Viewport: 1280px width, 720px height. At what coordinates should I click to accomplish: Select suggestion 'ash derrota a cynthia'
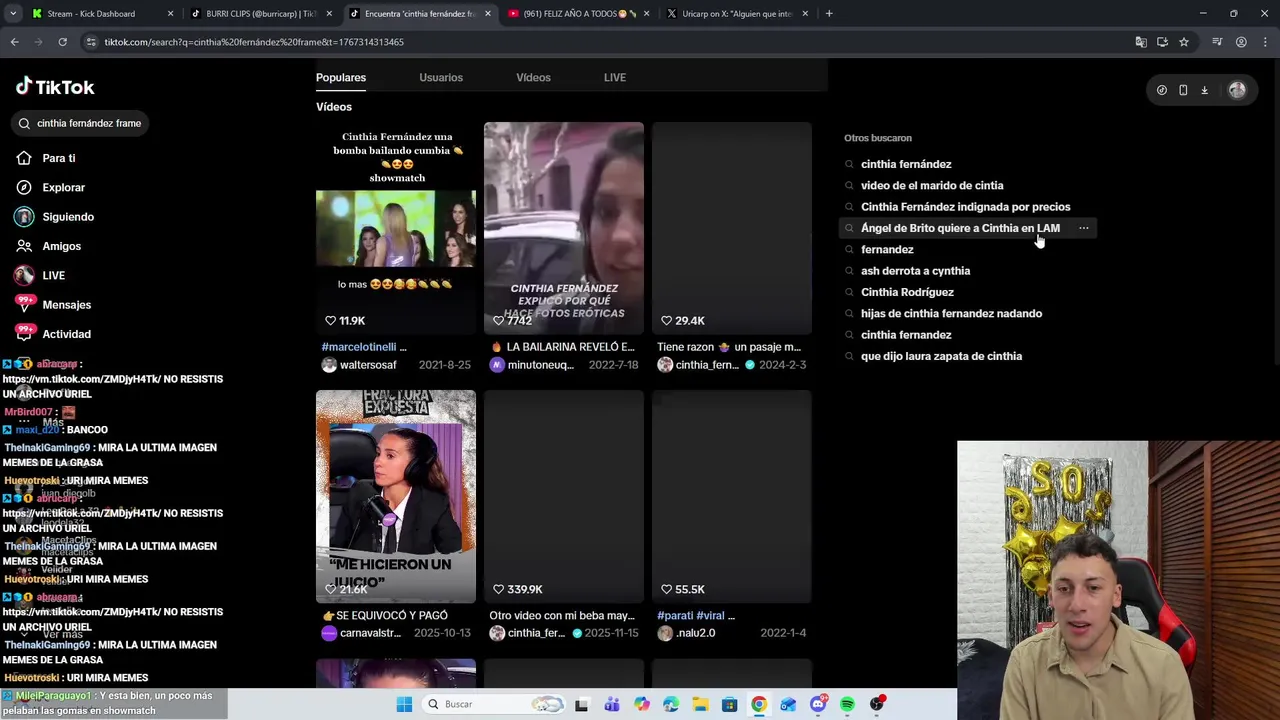coord(915,271)
